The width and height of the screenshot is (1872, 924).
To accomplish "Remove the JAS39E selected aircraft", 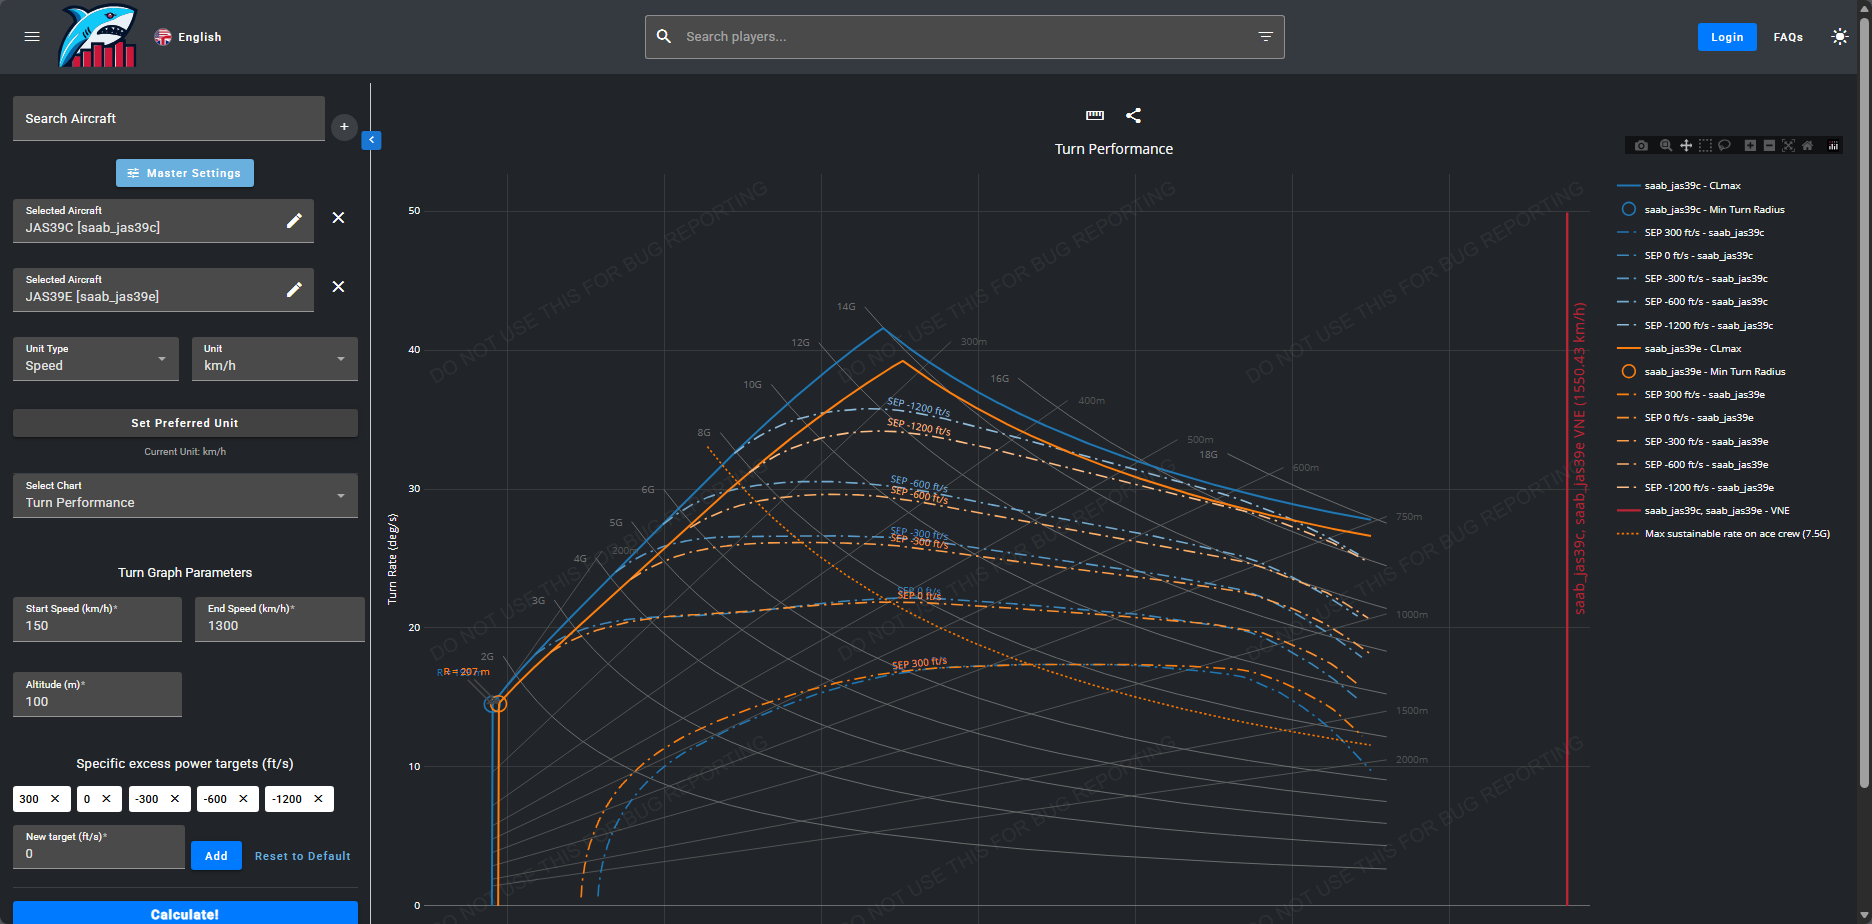I will point(338,287).
